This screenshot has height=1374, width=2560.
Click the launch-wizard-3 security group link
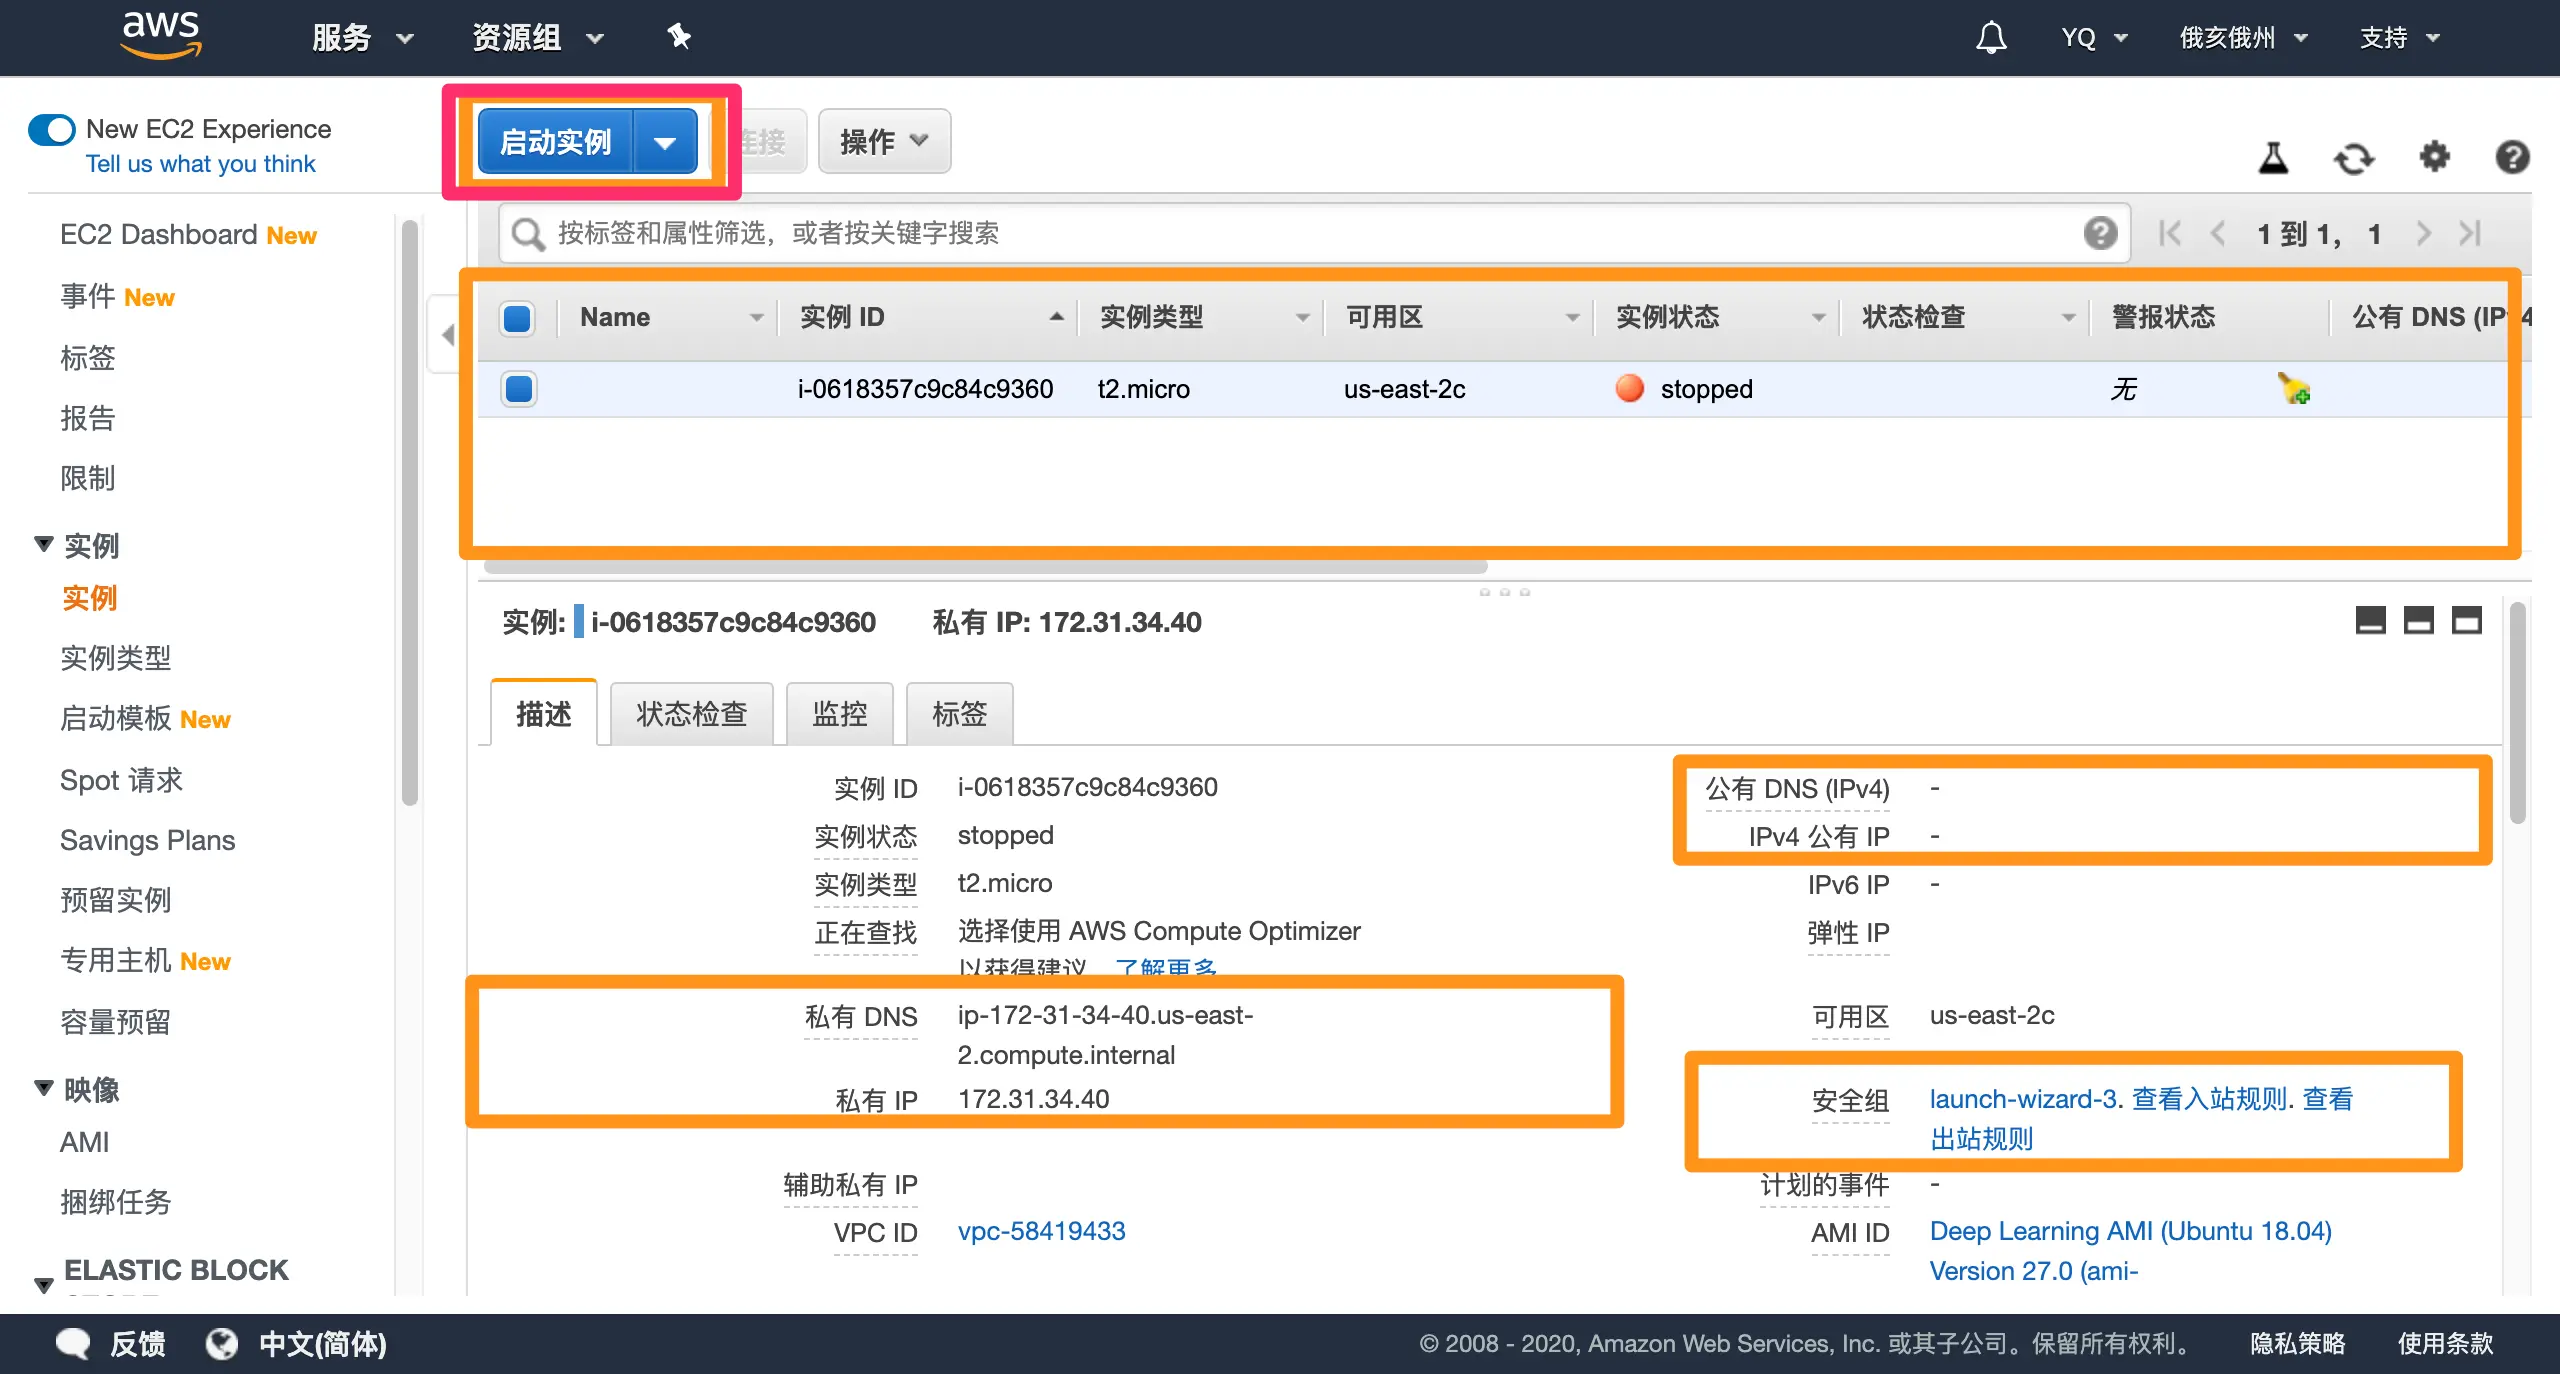[x=2022, y=1099]
